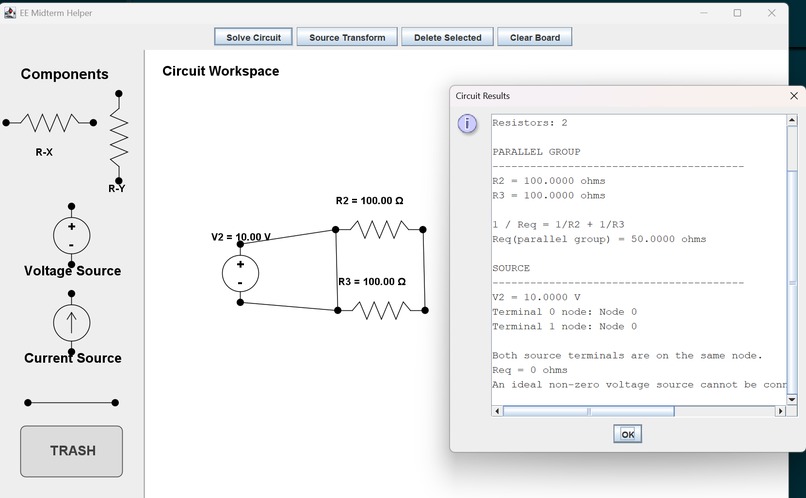Viewport: 806px width, 498px height.
Task: Click the 'V2 = 10.0000 V' result line
Action: click(536, 297)
